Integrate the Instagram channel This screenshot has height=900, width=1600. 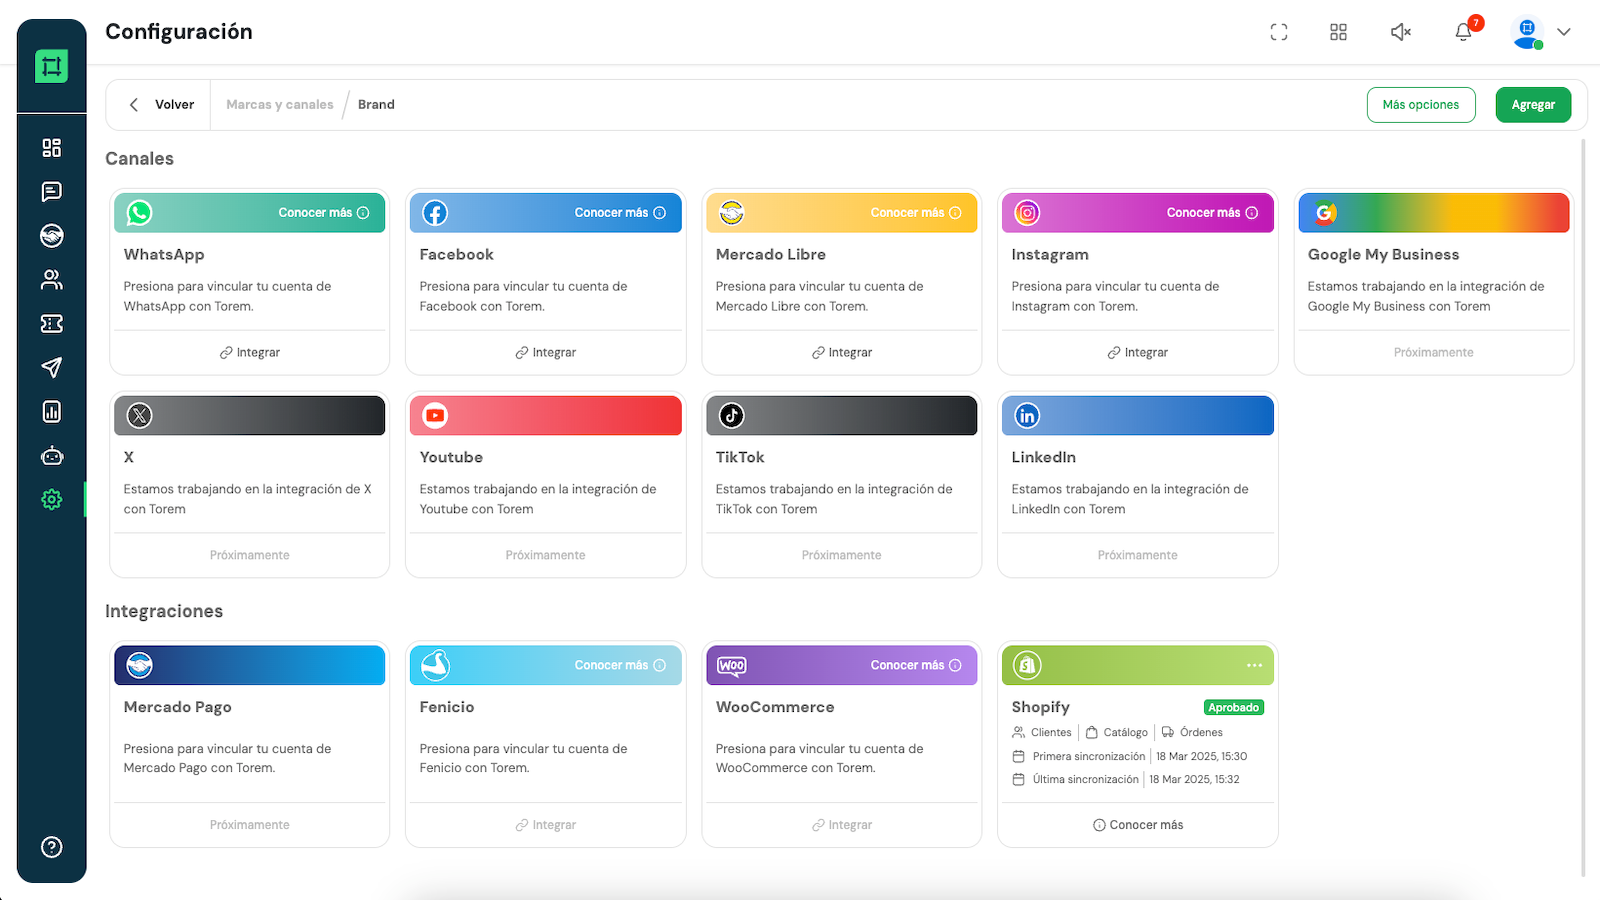tap(1138, 353)
